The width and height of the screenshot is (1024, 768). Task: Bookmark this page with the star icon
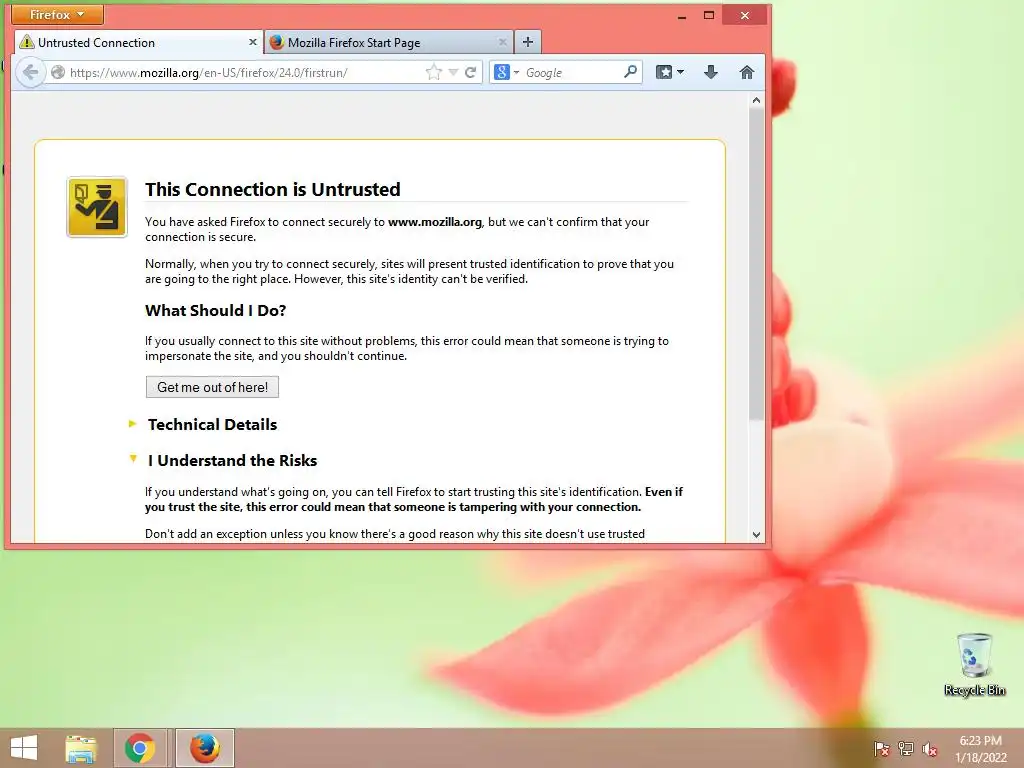(x=433, y=72)
